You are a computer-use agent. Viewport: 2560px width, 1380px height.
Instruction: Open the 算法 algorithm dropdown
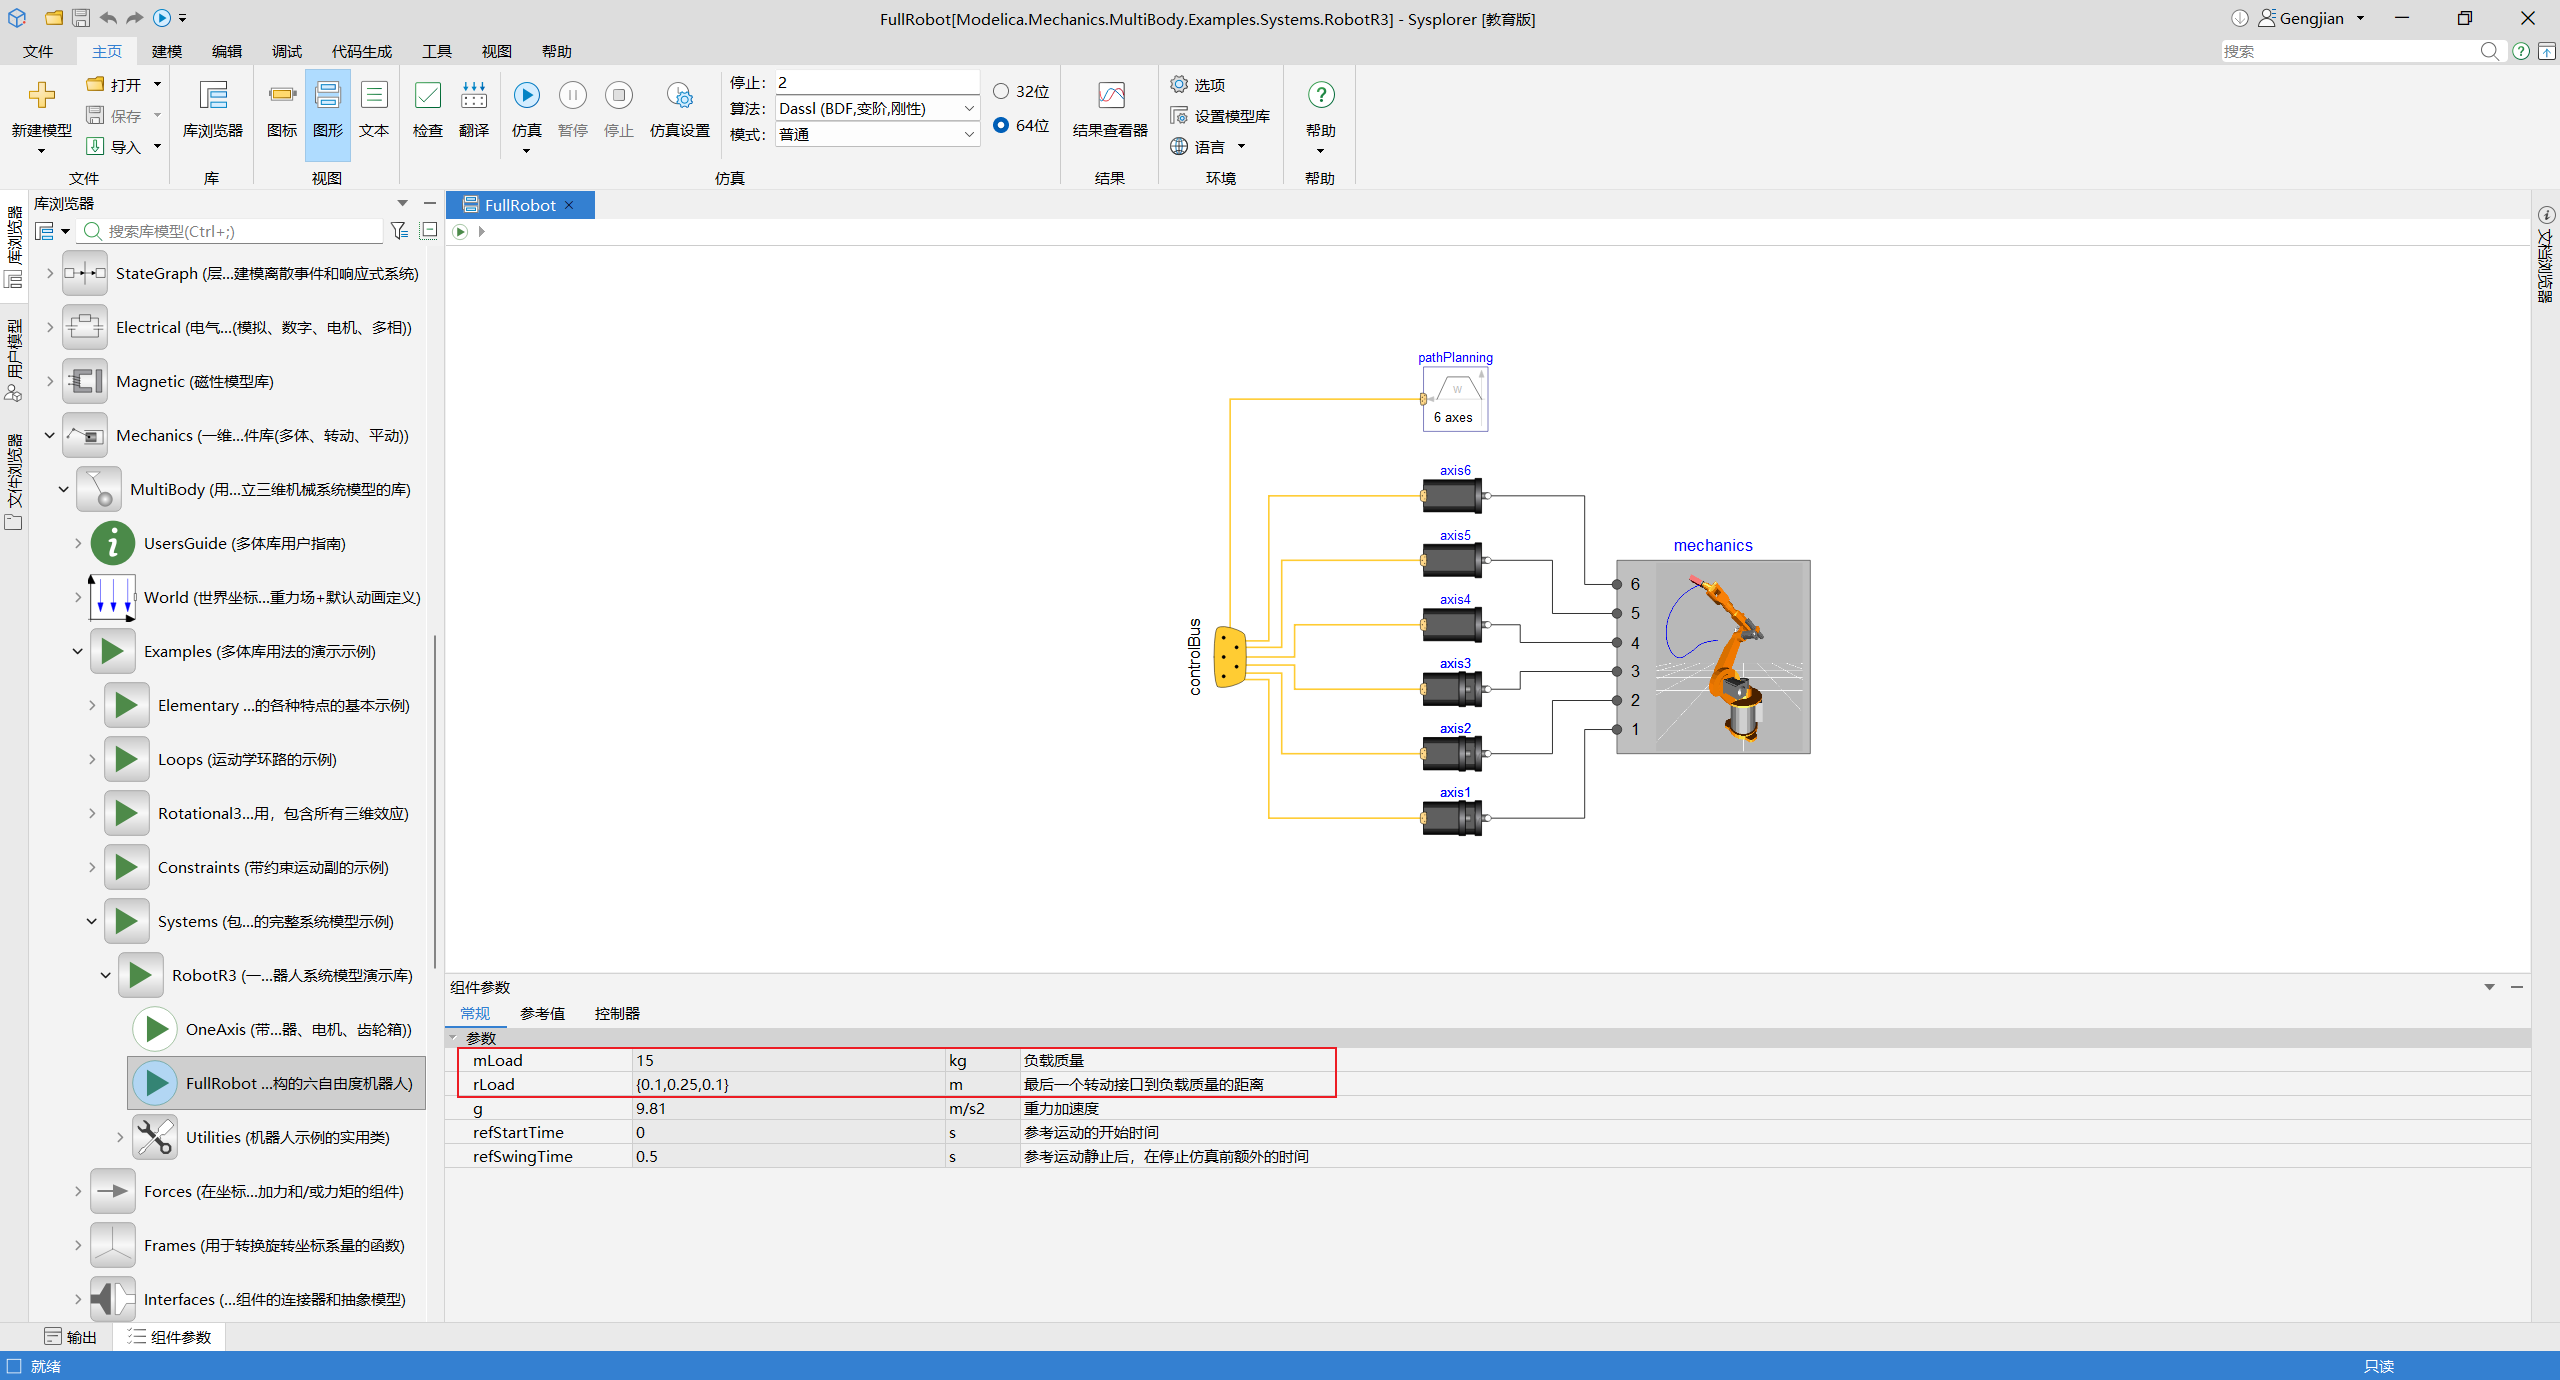[877, 108]
